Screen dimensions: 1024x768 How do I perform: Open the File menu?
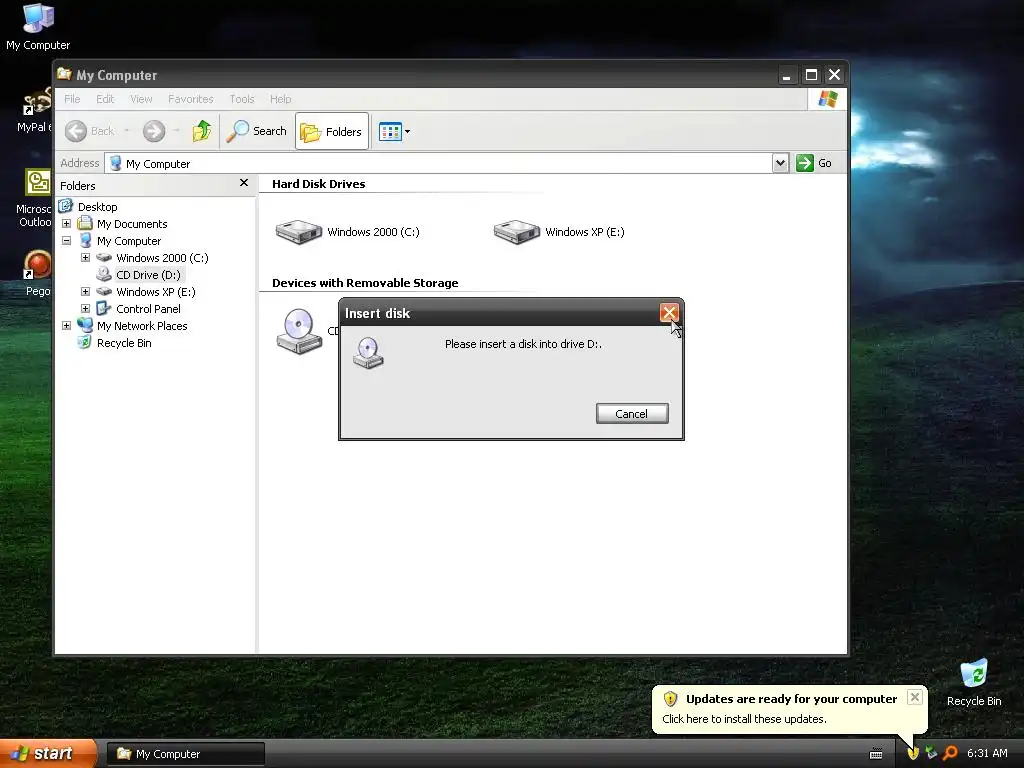coord(72,99)
